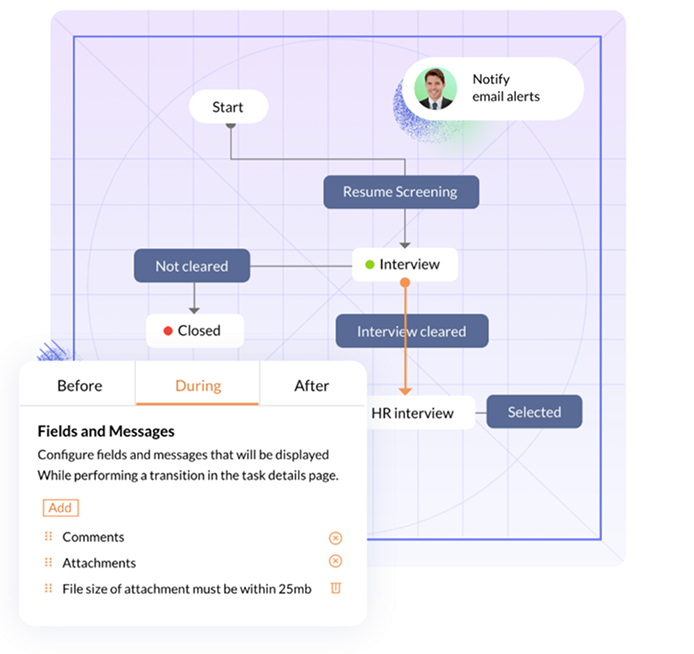Open the Notify email alerts card

pos(505,88)
